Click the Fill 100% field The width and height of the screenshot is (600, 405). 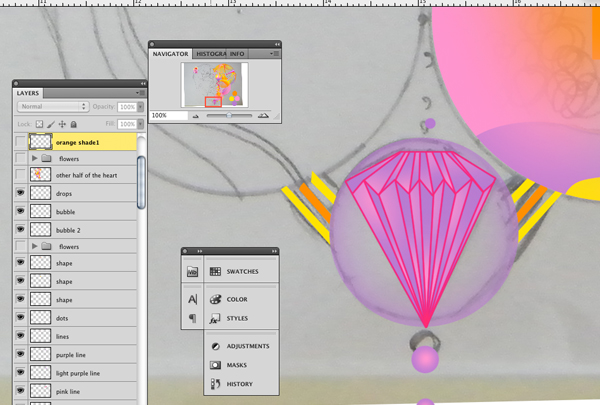(x=127, y=124)
